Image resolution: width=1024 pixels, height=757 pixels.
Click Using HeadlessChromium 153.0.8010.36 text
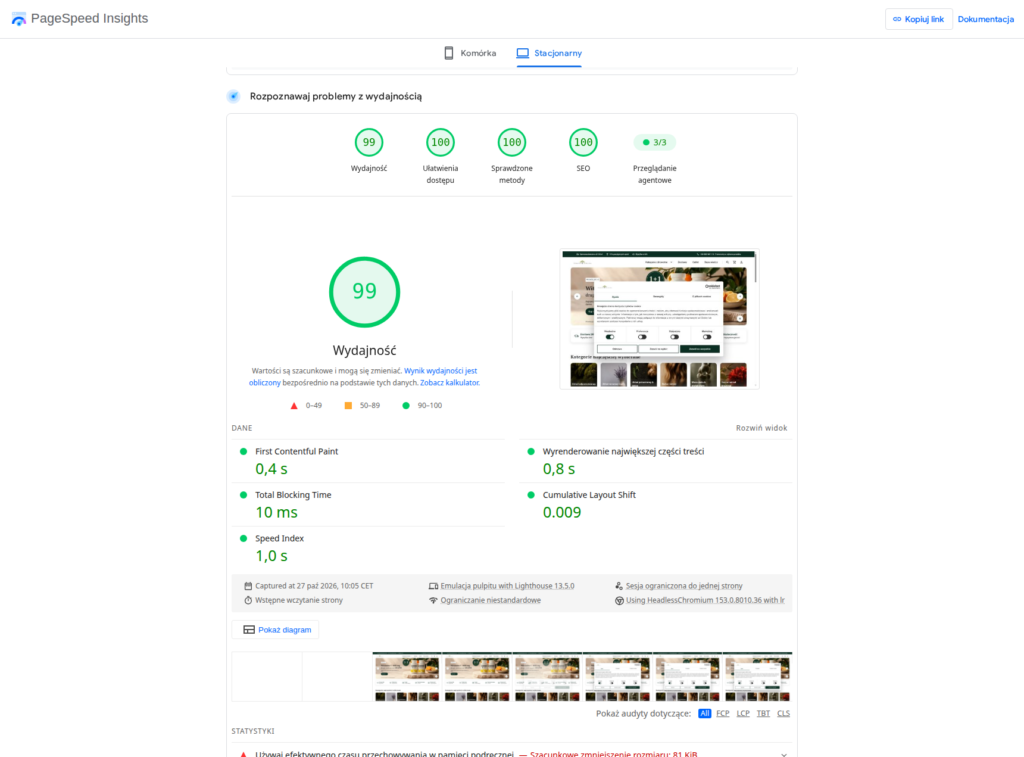[705, 600]
